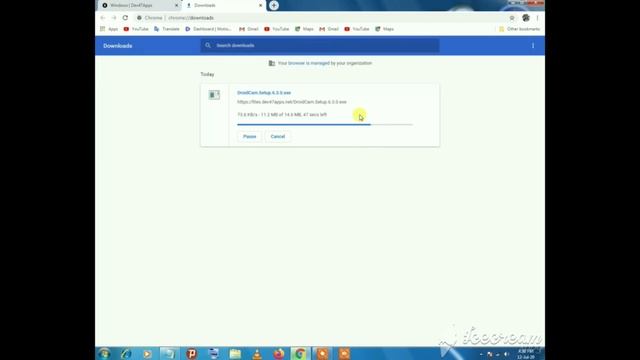Image resolution: width=640 pixels, height=360 pixels.
Task: Go forward with the browser arrow
Action: [x=114, y=18]
